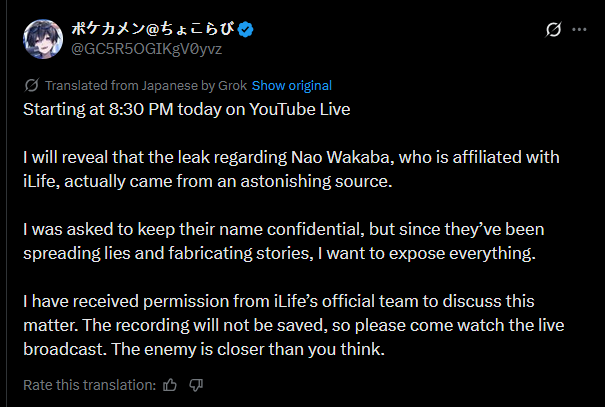Image resolution: width=605 pixels, height=407 pixels.
Task: Click the 'Rate this translation:' label
Action: point(89,384)
